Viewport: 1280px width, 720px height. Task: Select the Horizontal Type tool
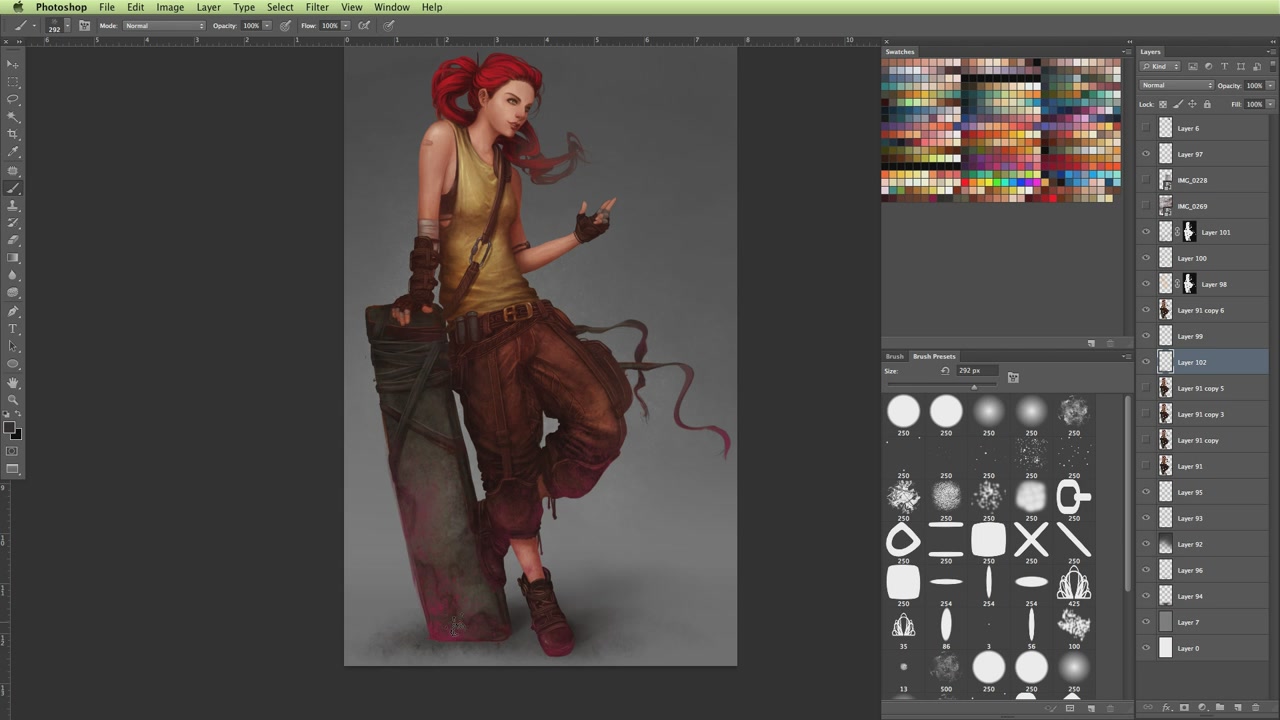coord(13,329)
